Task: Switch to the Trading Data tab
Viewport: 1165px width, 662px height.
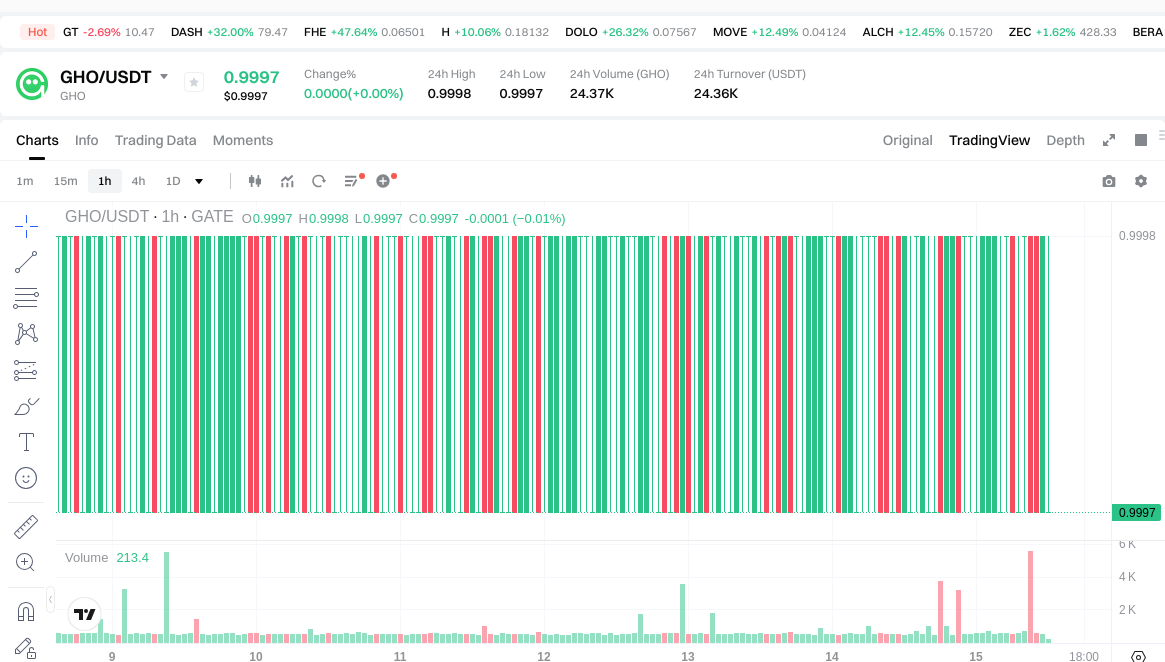Action: [155, 140]
